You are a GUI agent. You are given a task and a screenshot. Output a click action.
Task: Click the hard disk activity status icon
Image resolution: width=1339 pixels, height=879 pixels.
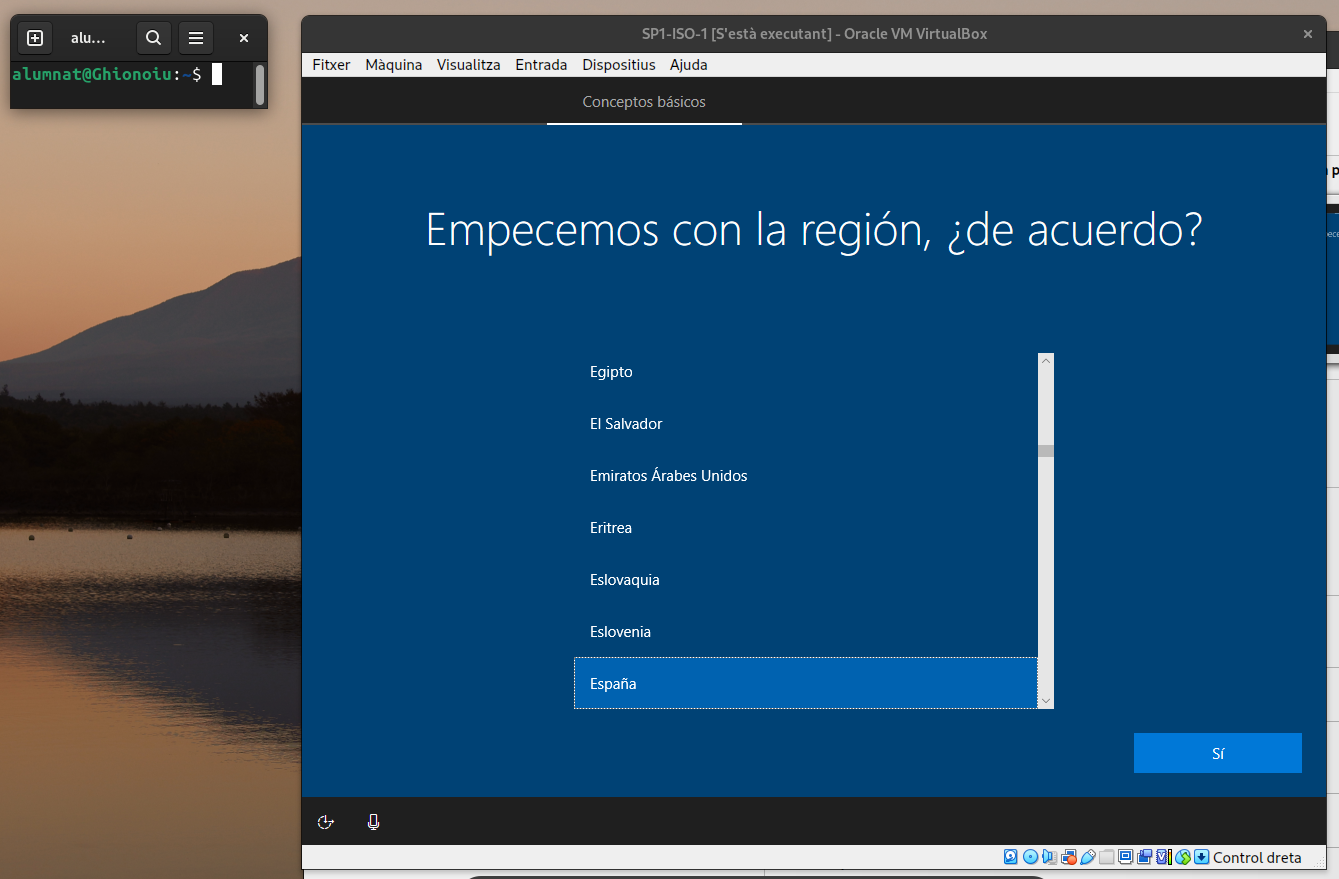(x=1011, y=857)
